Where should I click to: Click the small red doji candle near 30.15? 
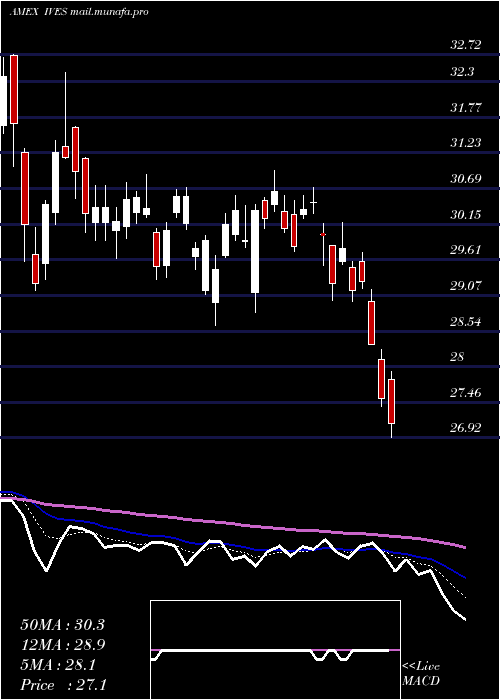coord(323,234)
